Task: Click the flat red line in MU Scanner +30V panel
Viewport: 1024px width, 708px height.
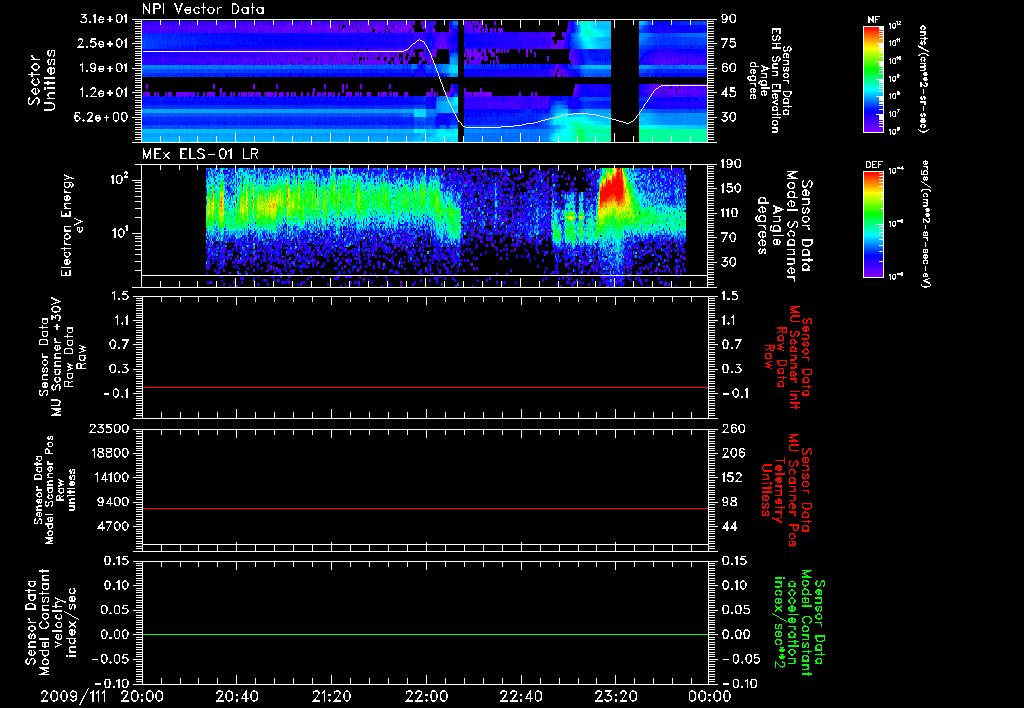Action: click(x=424, y=387)
